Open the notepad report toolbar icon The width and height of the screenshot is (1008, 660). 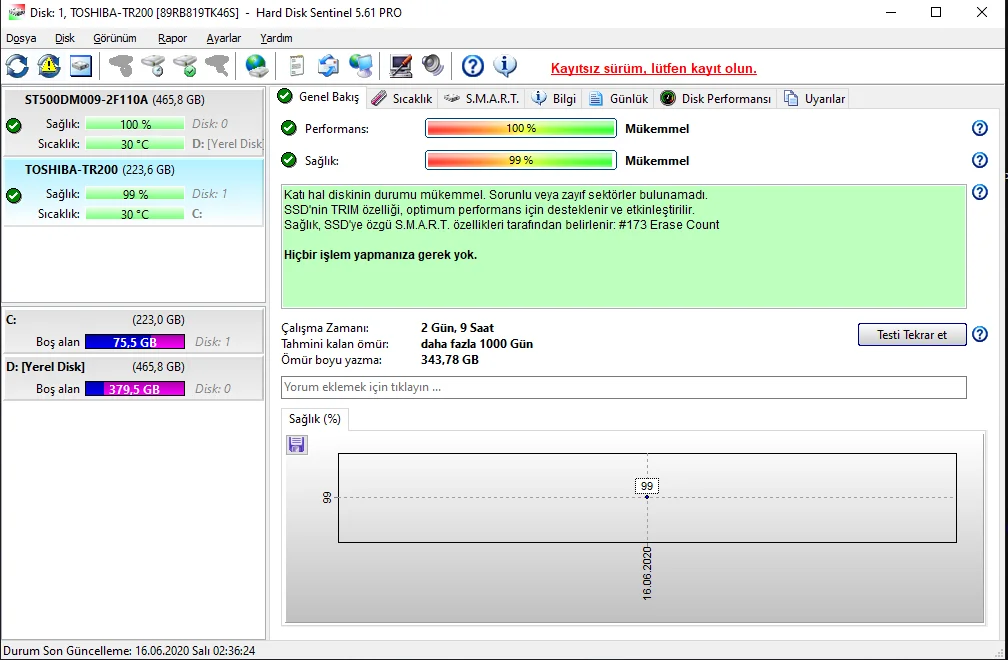296,66
